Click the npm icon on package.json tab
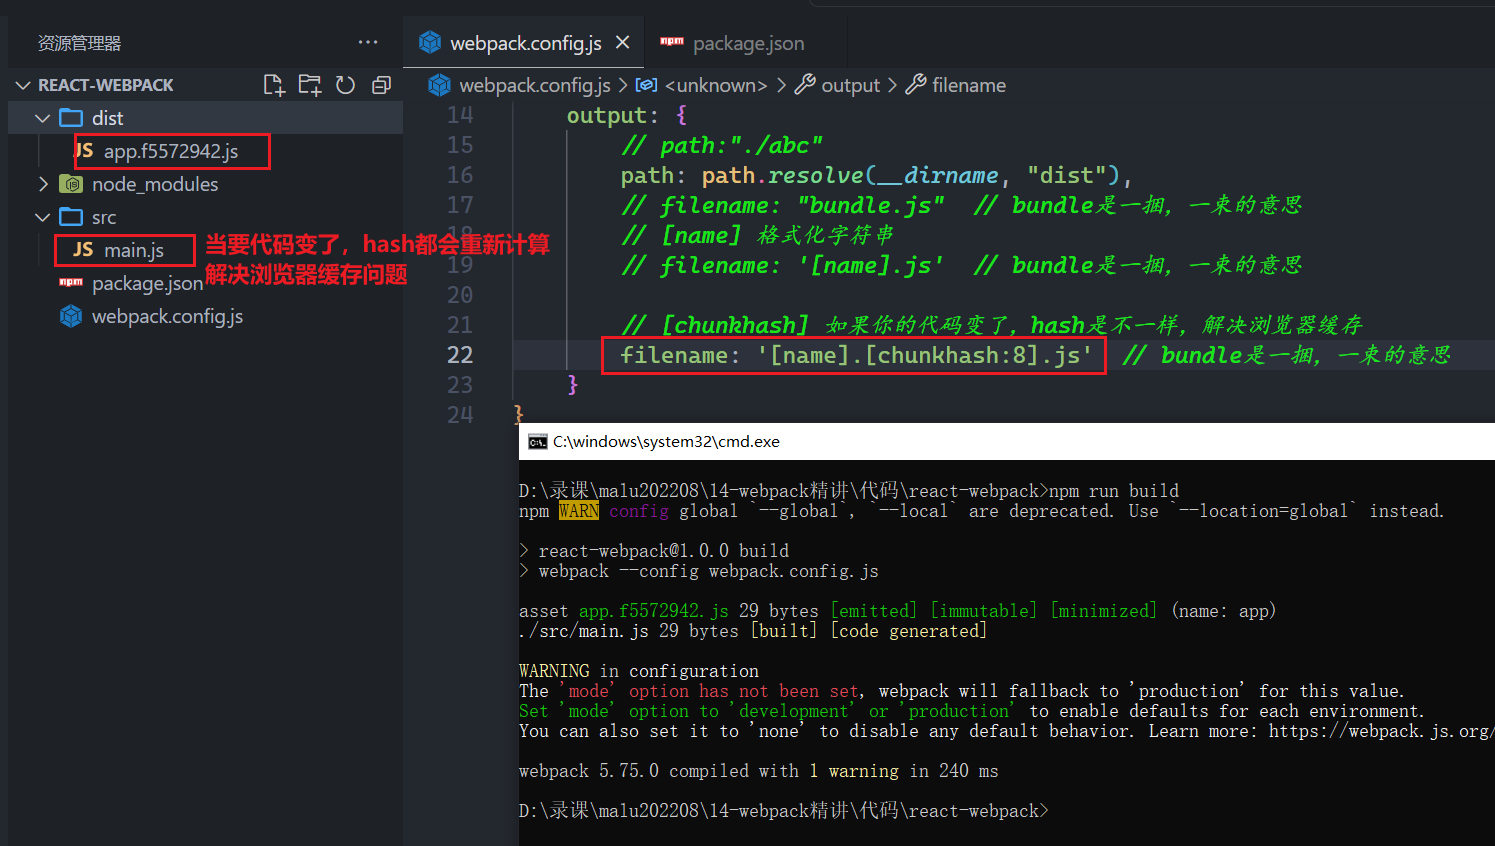Image resolution: width=1495 pixels, height=846 pixels. pos(672,42)
